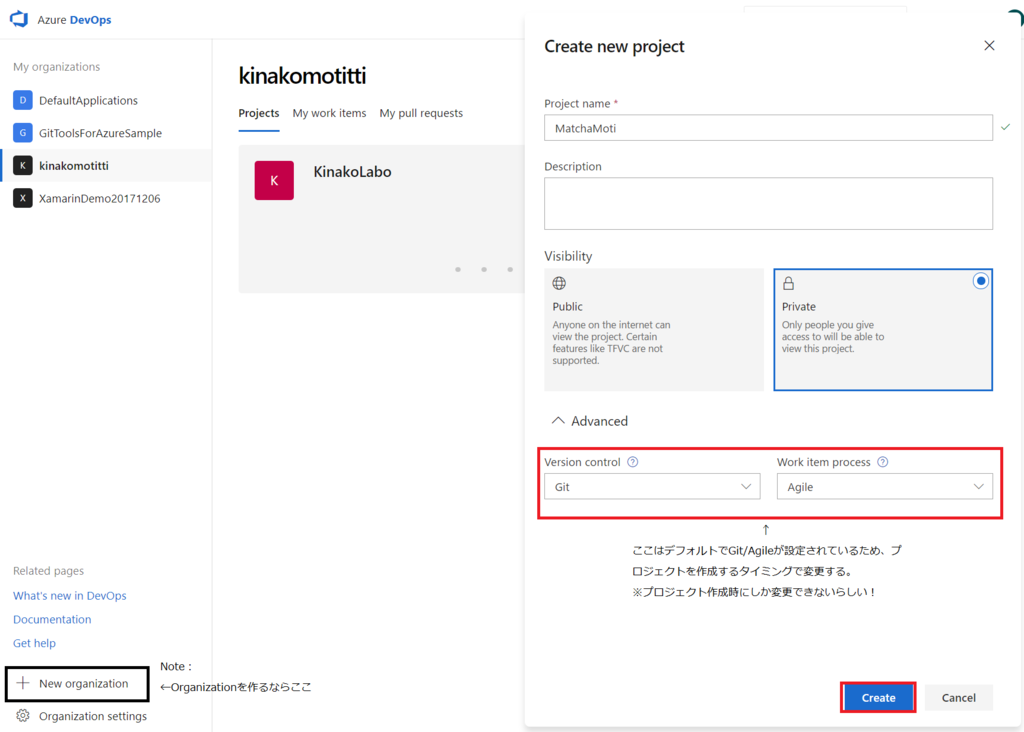Click the globe icon for Public visibility
Screen dimensions: 1024x732
point(559,283)
